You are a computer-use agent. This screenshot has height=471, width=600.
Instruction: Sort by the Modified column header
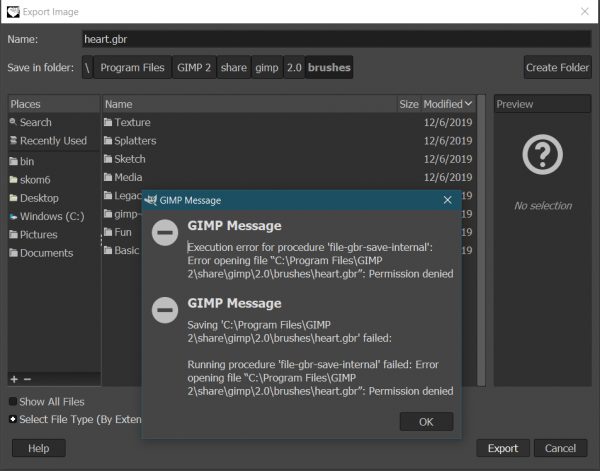coord(448,104)
